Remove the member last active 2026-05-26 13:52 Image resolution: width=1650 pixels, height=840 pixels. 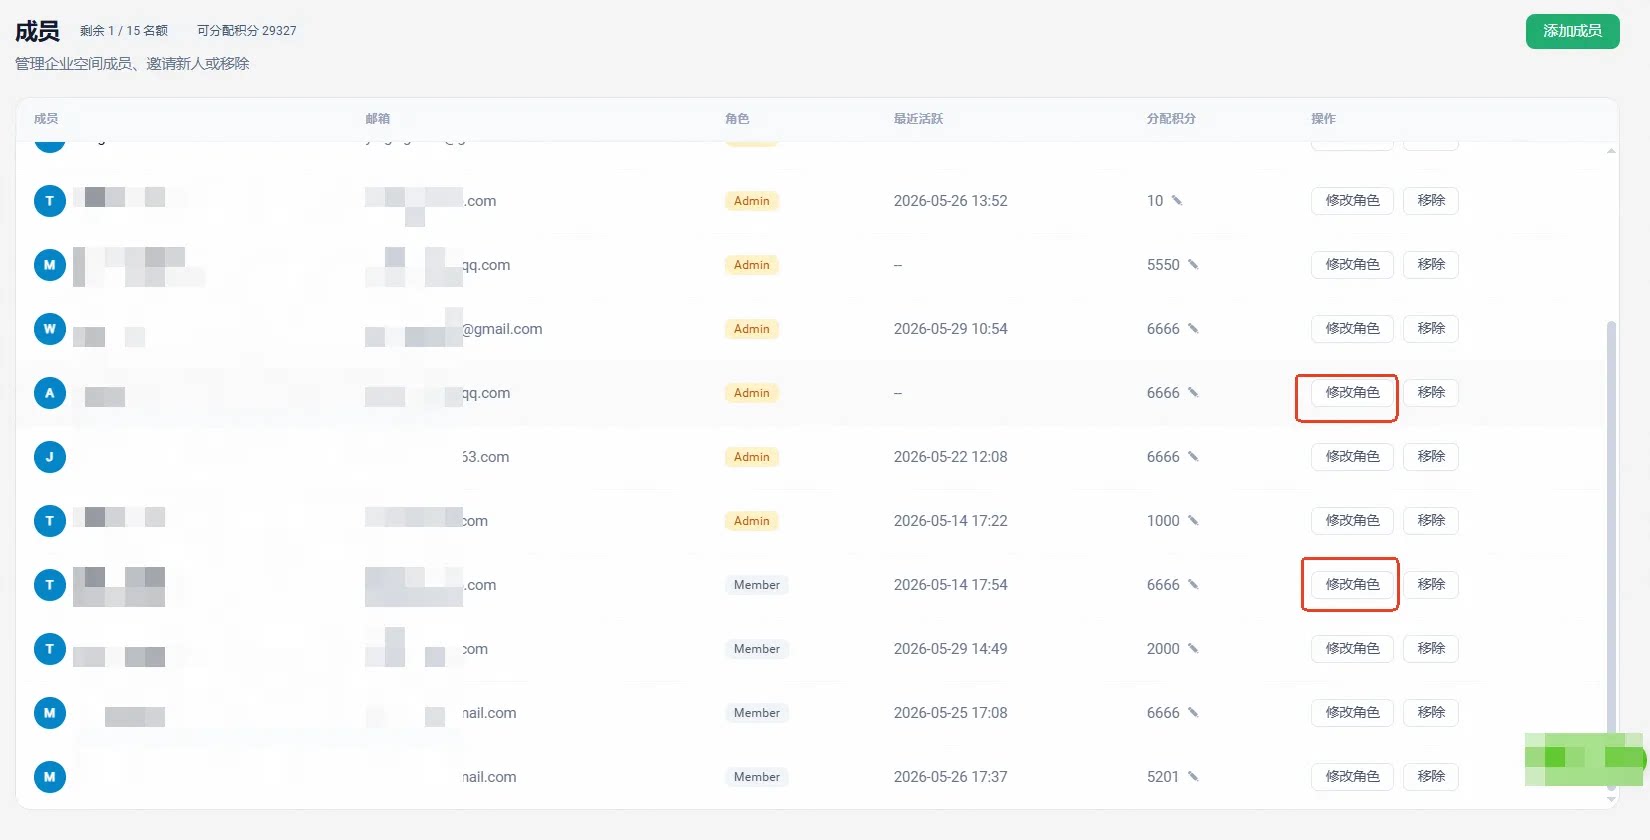tap(1431, 200)
